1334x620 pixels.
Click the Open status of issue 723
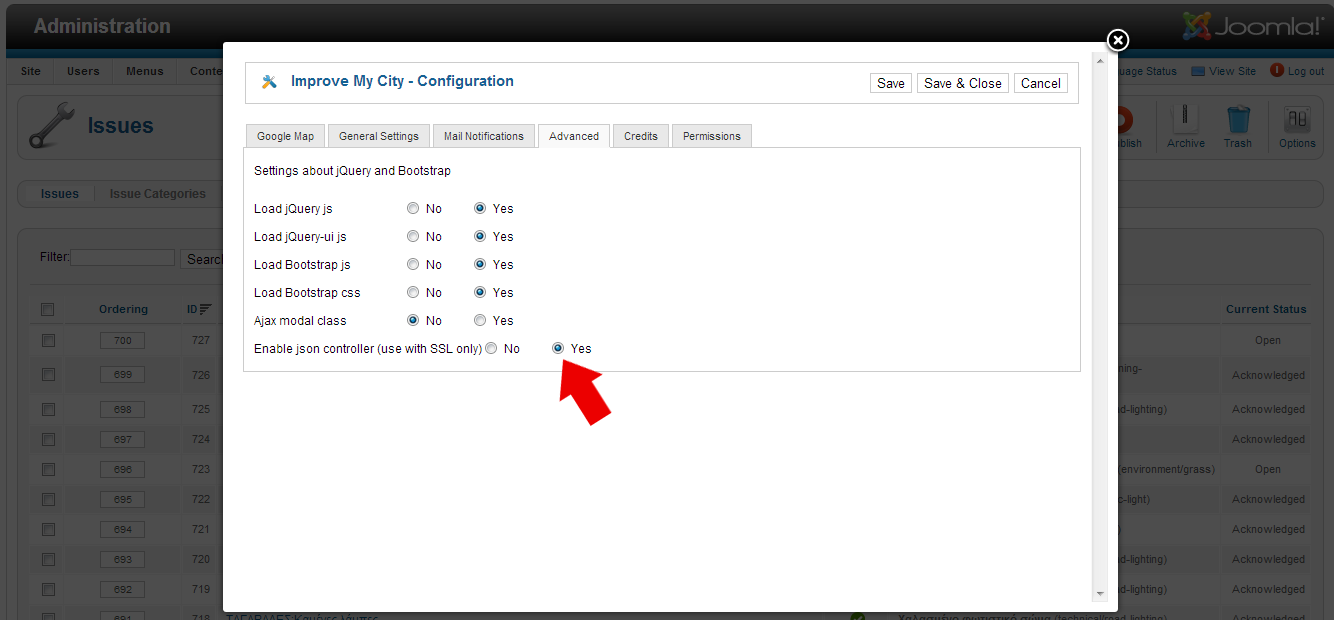coord(1268,469)
